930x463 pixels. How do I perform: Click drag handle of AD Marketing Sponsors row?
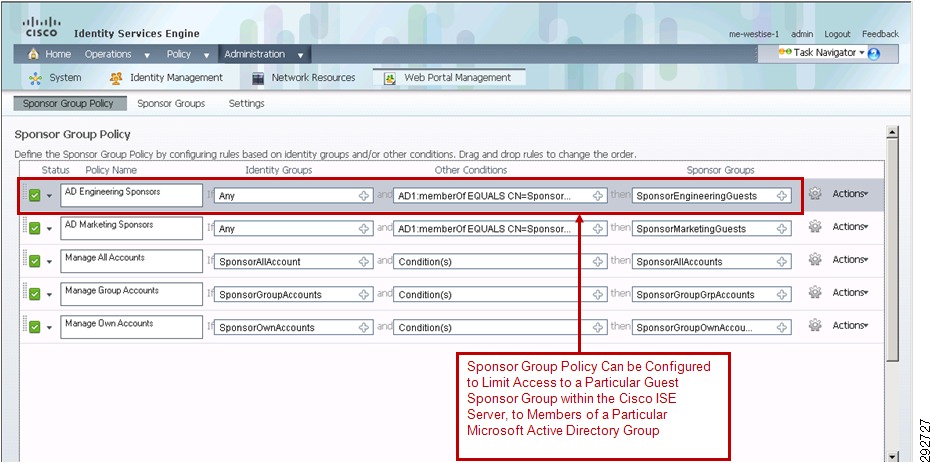25,225
